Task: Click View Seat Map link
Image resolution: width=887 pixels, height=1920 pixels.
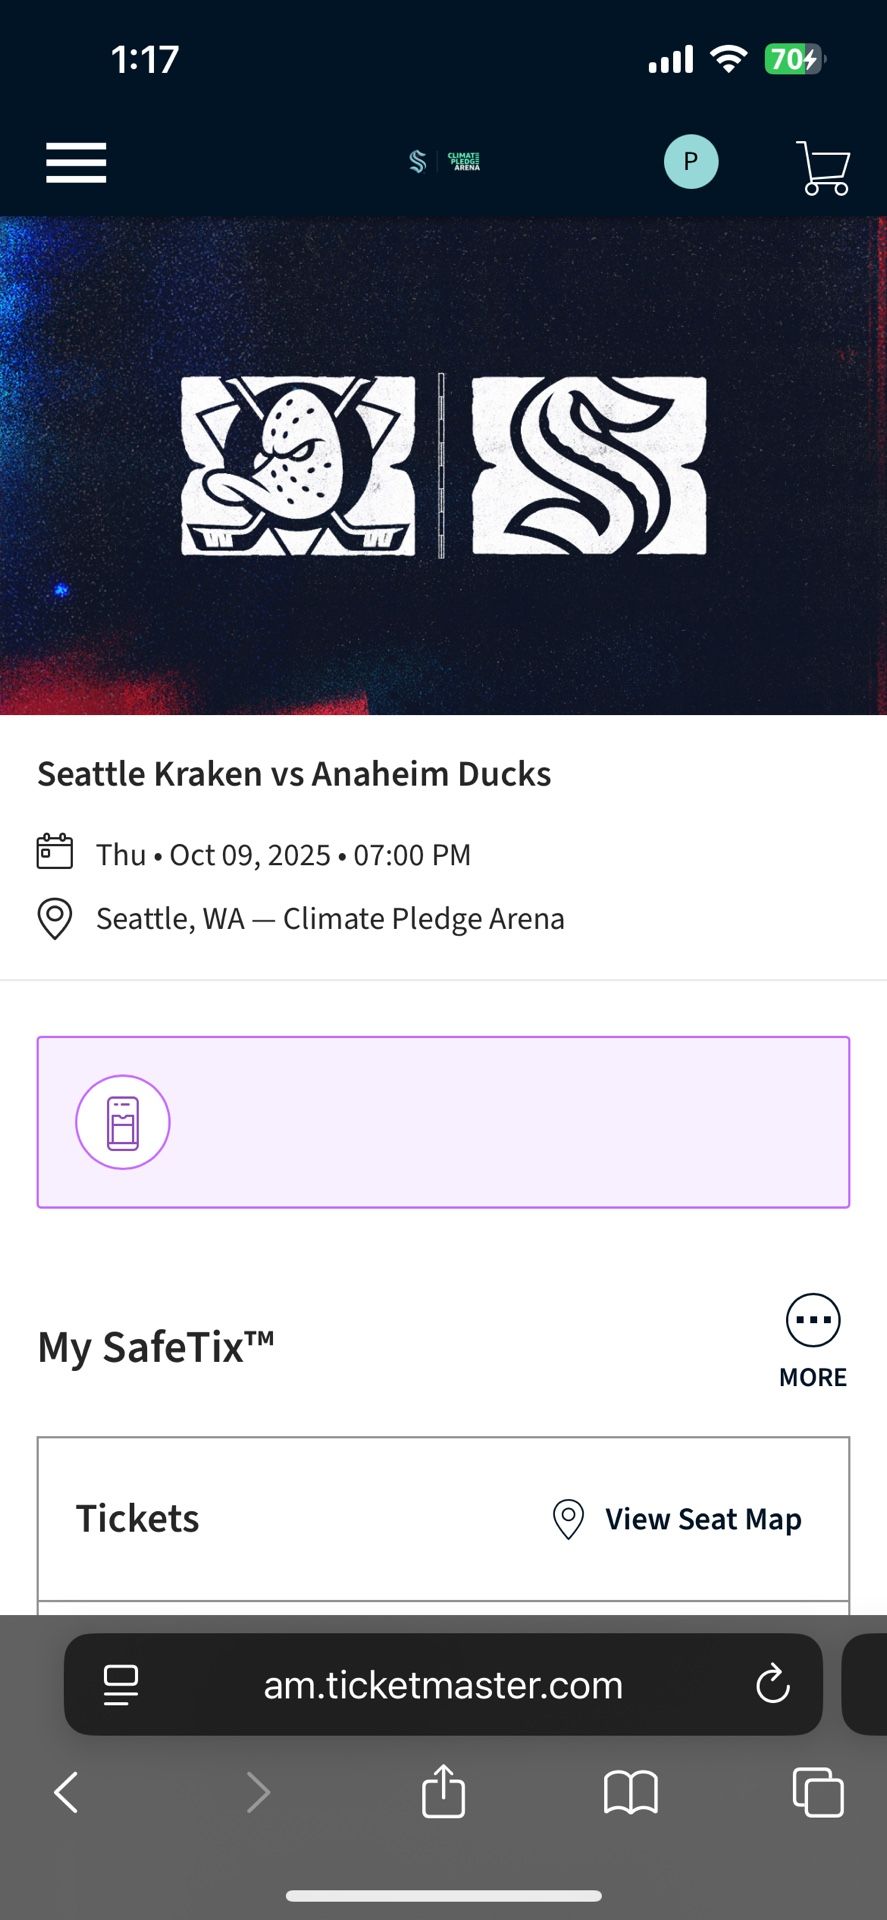Action: tap(703, 1519)
